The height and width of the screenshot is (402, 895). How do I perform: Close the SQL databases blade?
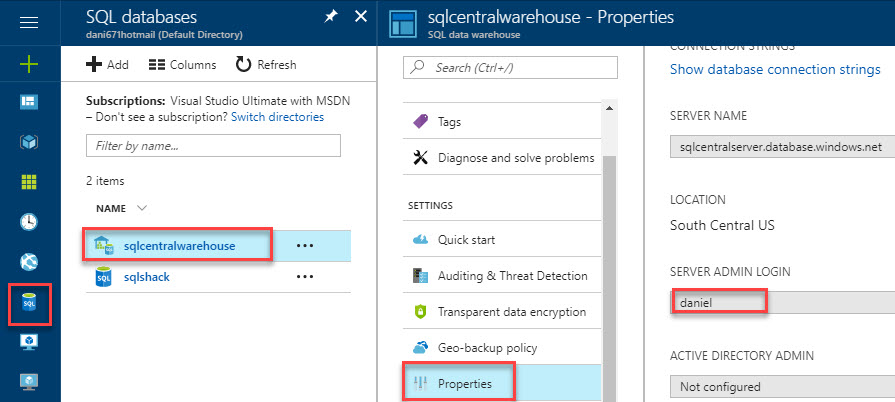[361, 17]
